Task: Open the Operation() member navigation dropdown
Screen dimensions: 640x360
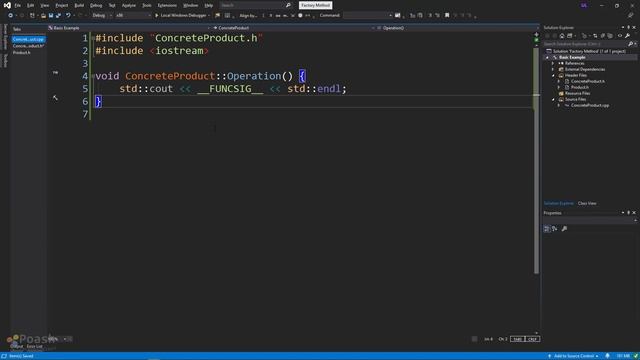Action: click(457, 28)
